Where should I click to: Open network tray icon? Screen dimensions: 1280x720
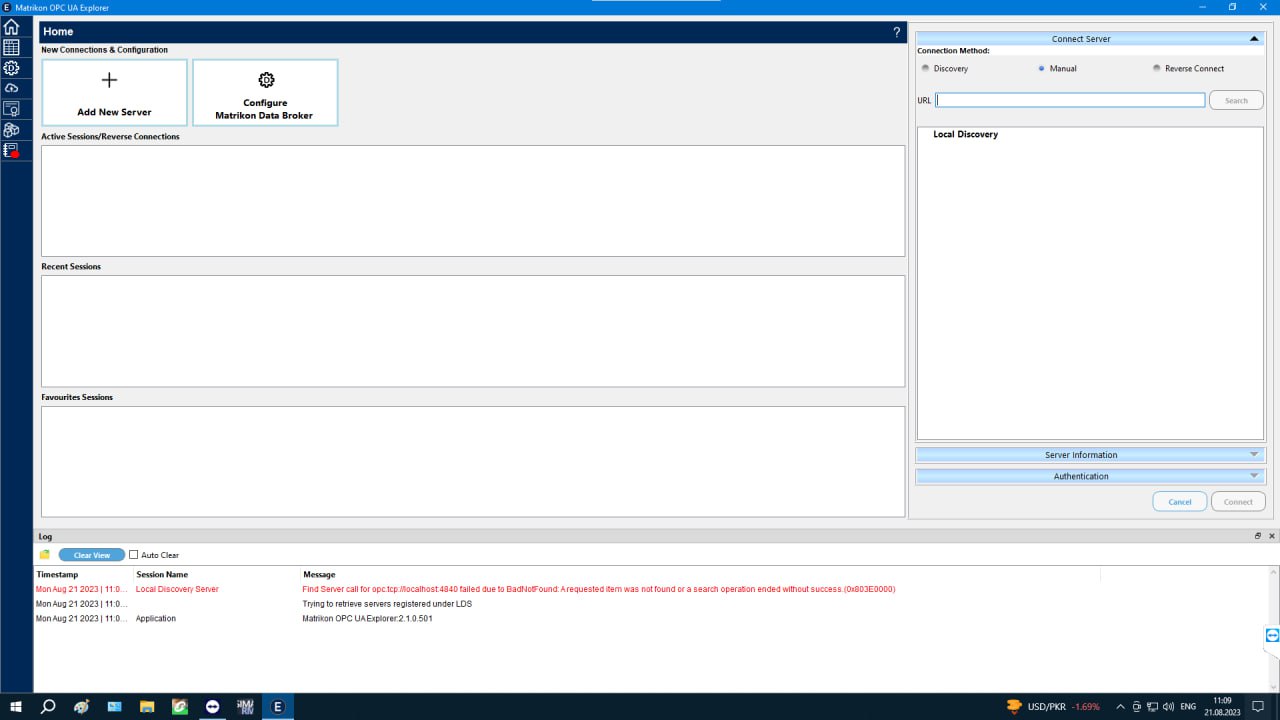pos(1152,706)
